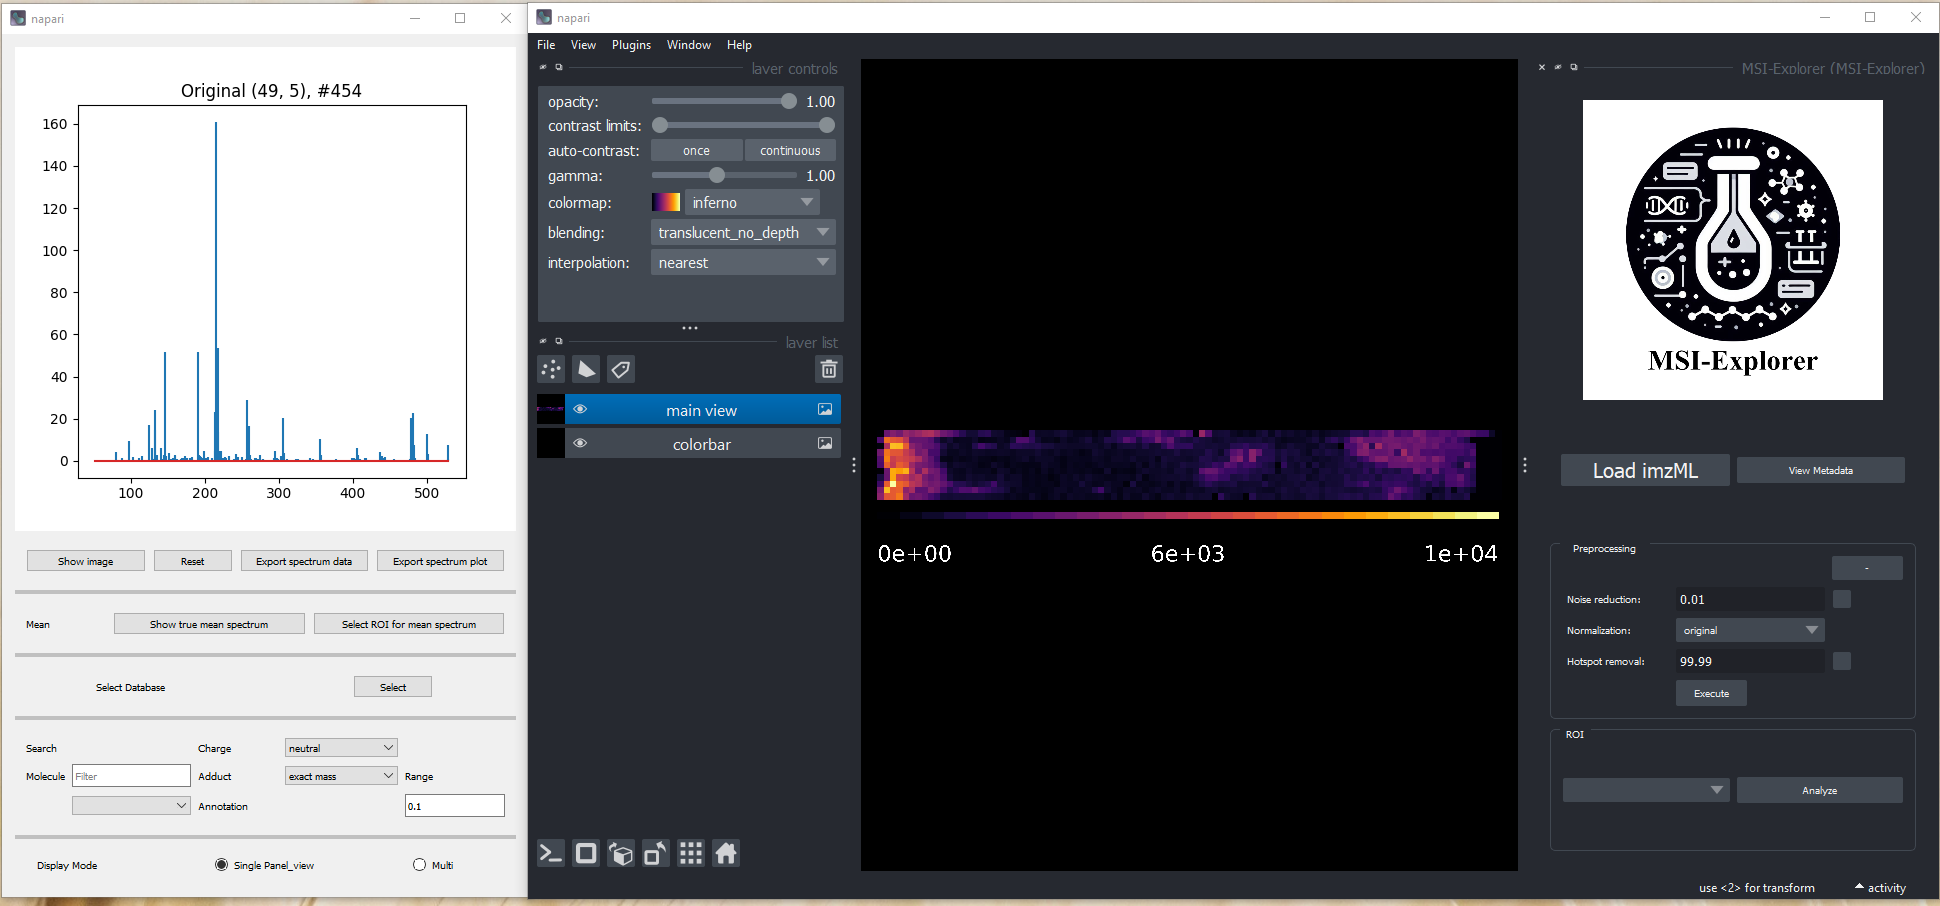Enable the Noise reduction checkbox

pos(1842,599)
